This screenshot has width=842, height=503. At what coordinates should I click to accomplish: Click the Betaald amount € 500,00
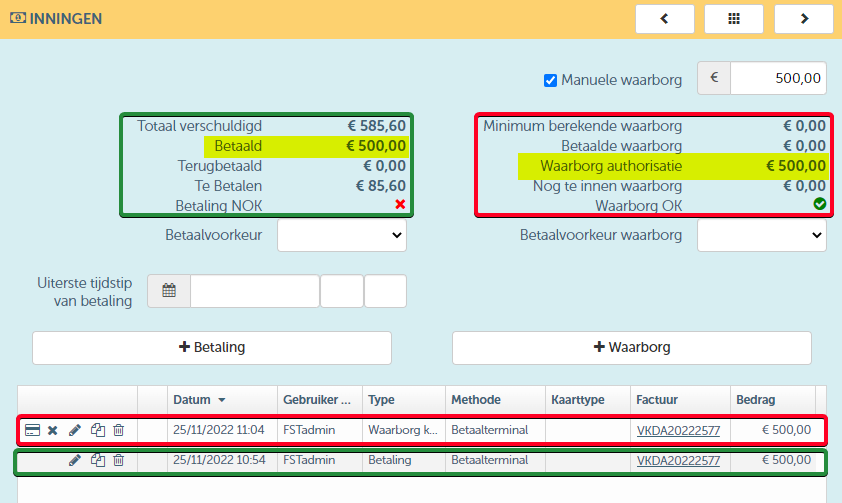[x=376, y=146]
